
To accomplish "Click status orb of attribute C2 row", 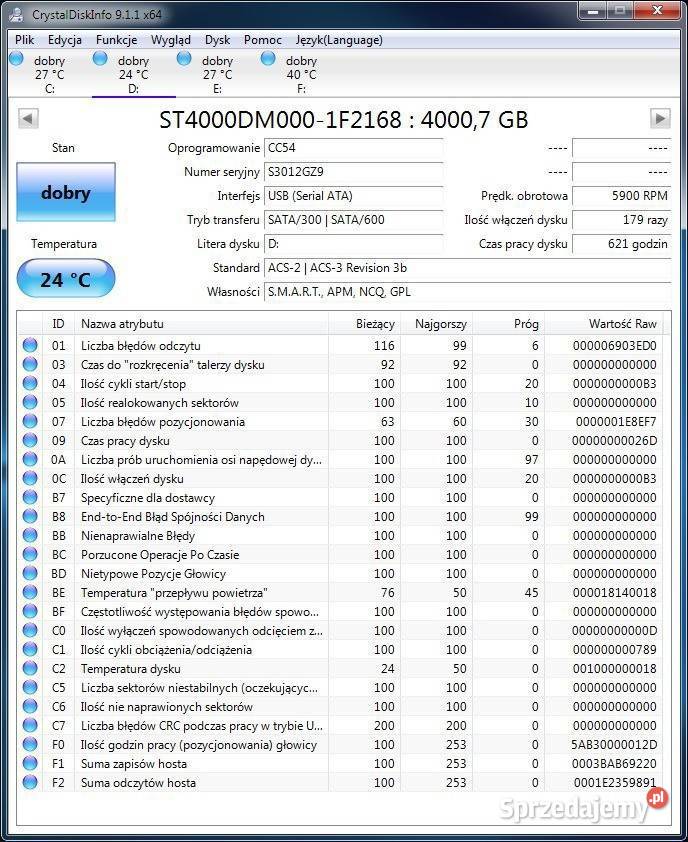I will click(30, 668).
